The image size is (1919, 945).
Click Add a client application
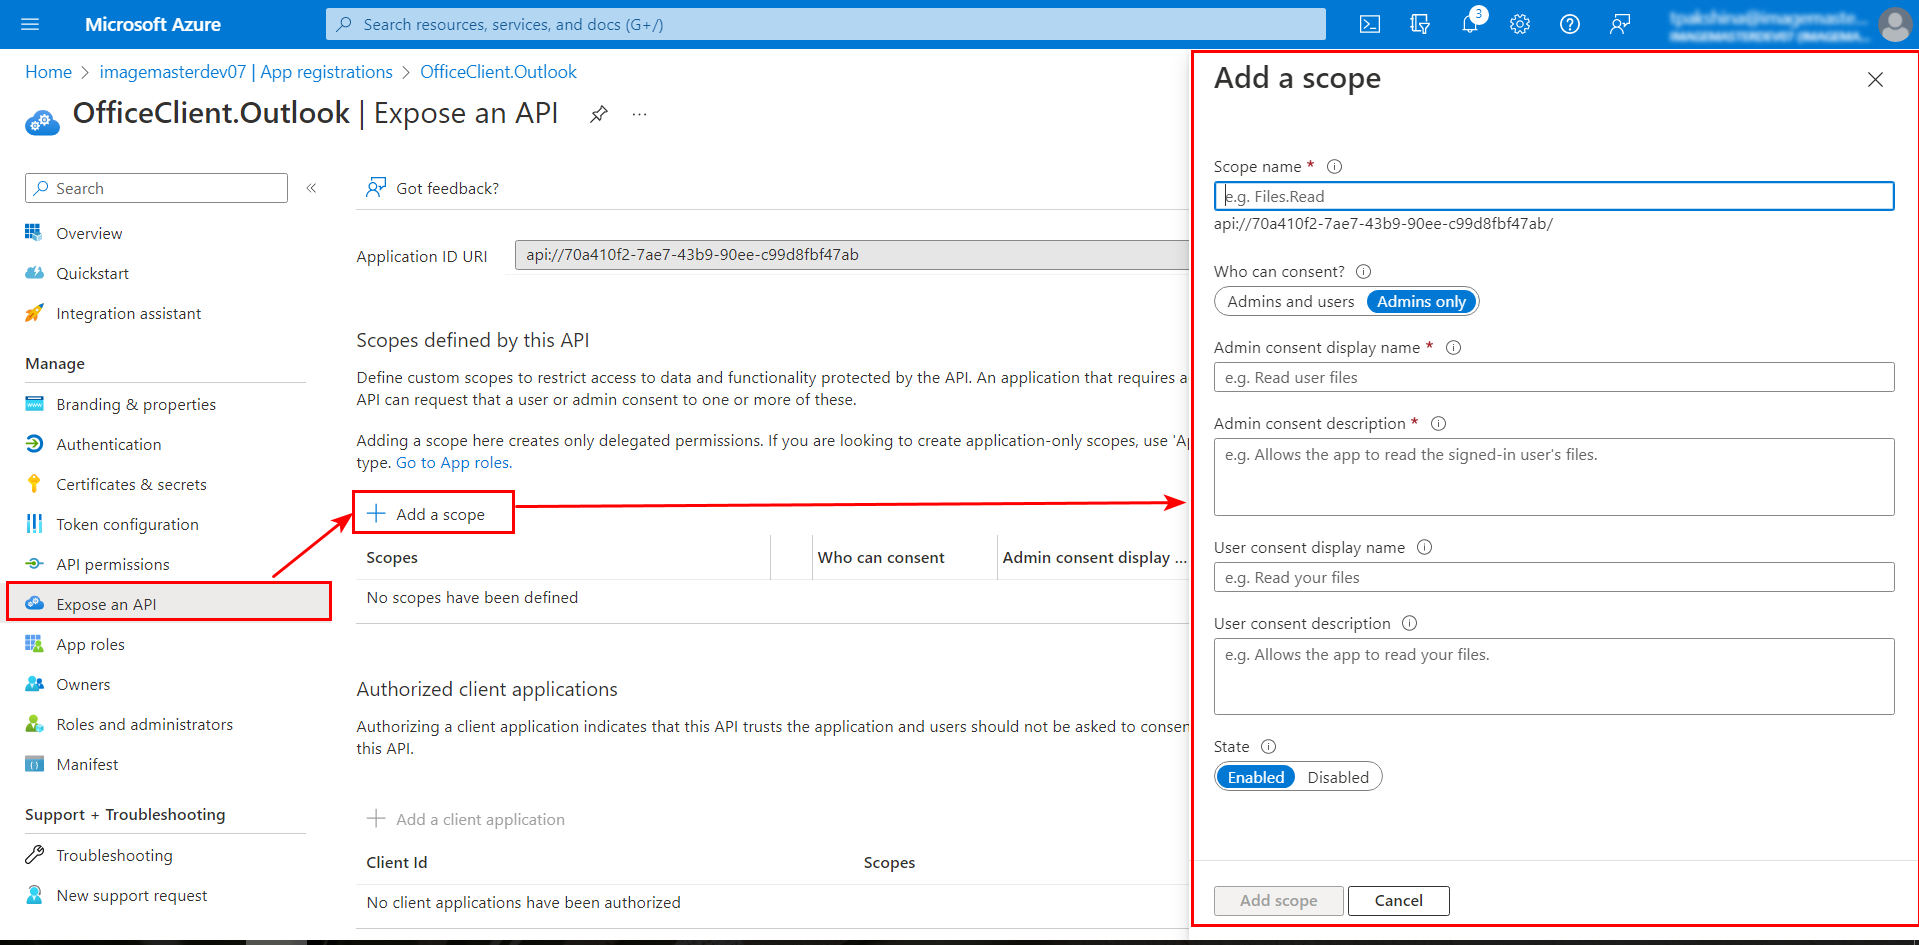(466, 819)
